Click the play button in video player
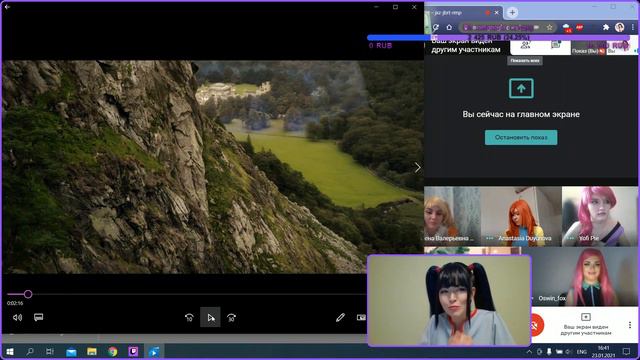Viewport: 640px width, 360px height. pos(210,318)
